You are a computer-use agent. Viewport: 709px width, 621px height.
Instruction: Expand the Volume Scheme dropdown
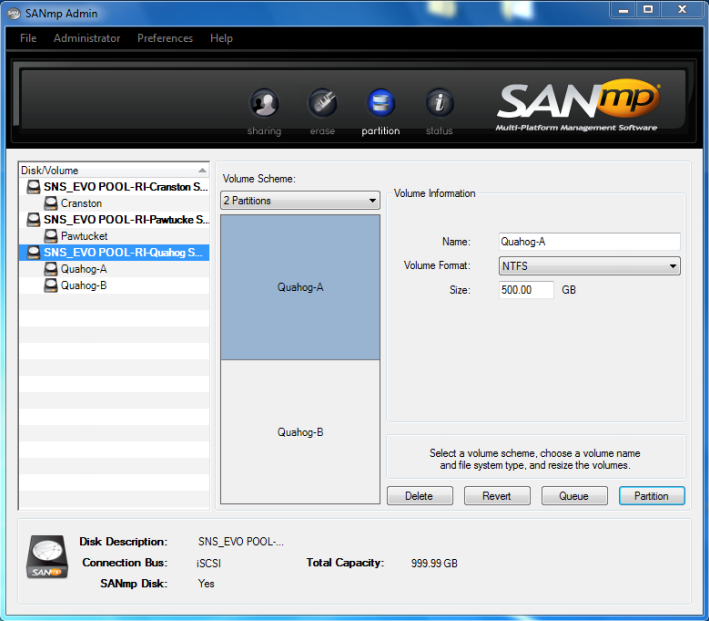(300, 200)
